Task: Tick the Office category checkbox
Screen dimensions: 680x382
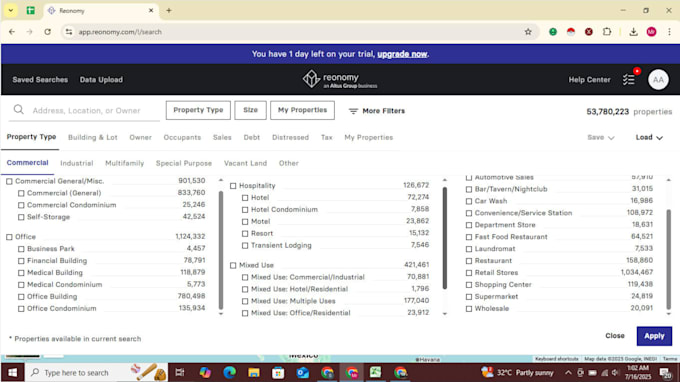Action: pos(9,237)
